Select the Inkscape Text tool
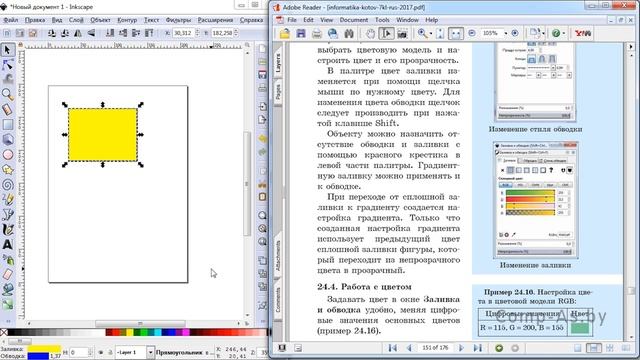640x360 pixels. (x=7, y=244)
